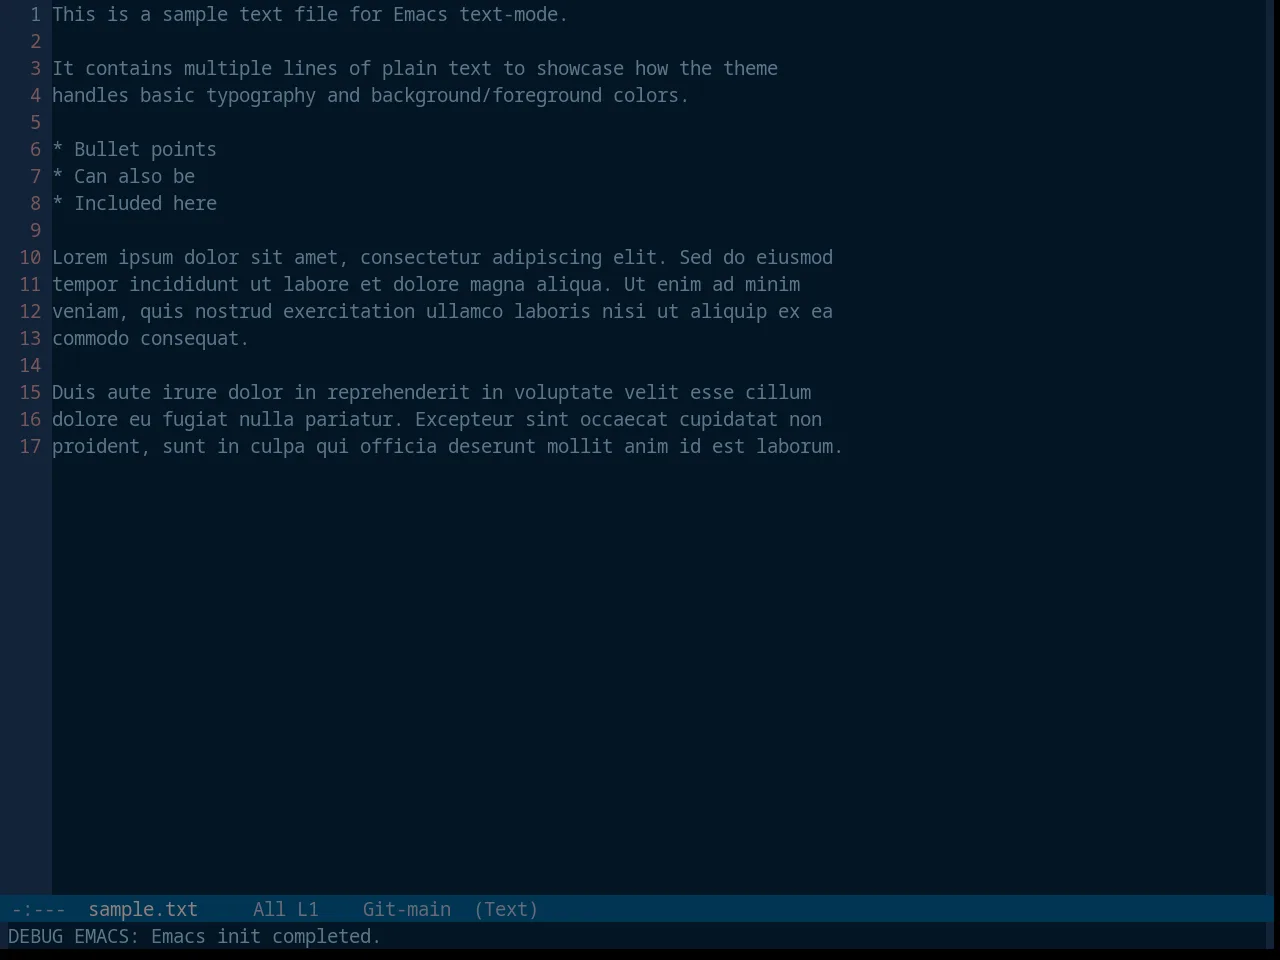Image resolution: width=1280 pixels, height=960 pixels.
Task: Click line number 15 in the gutter
Action: point(30,392)
